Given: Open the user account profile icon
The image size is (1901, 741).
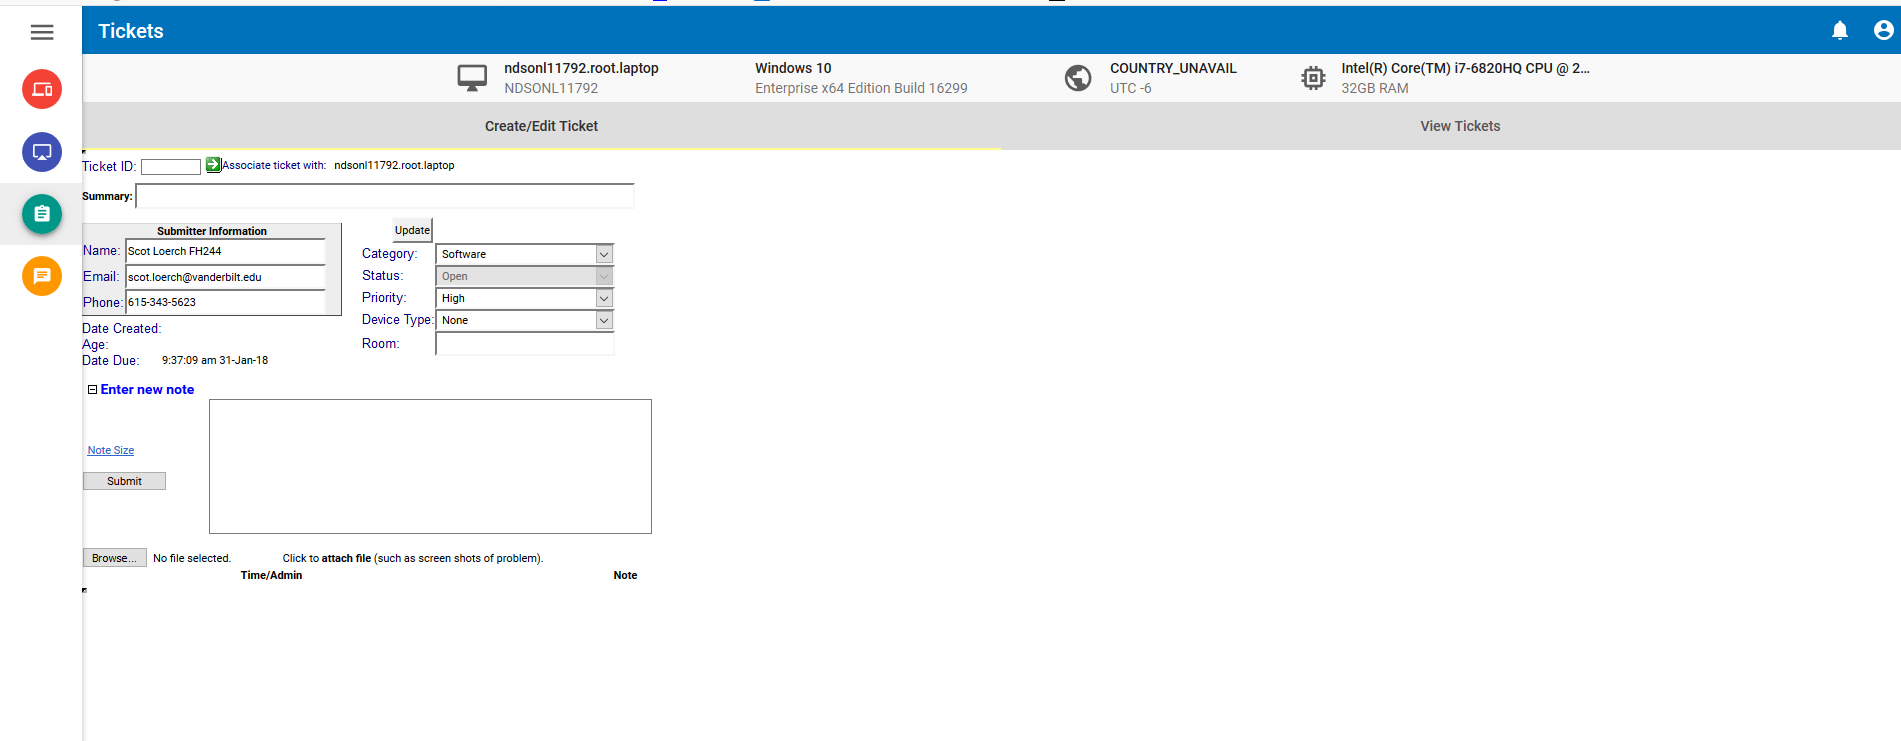Looking at the screenshot, I should (x=1883, y=31).
